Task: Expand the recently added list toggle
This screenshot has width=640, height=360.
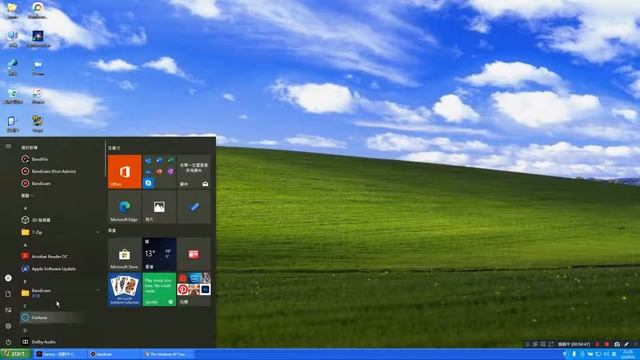Action: pos(27,196)
